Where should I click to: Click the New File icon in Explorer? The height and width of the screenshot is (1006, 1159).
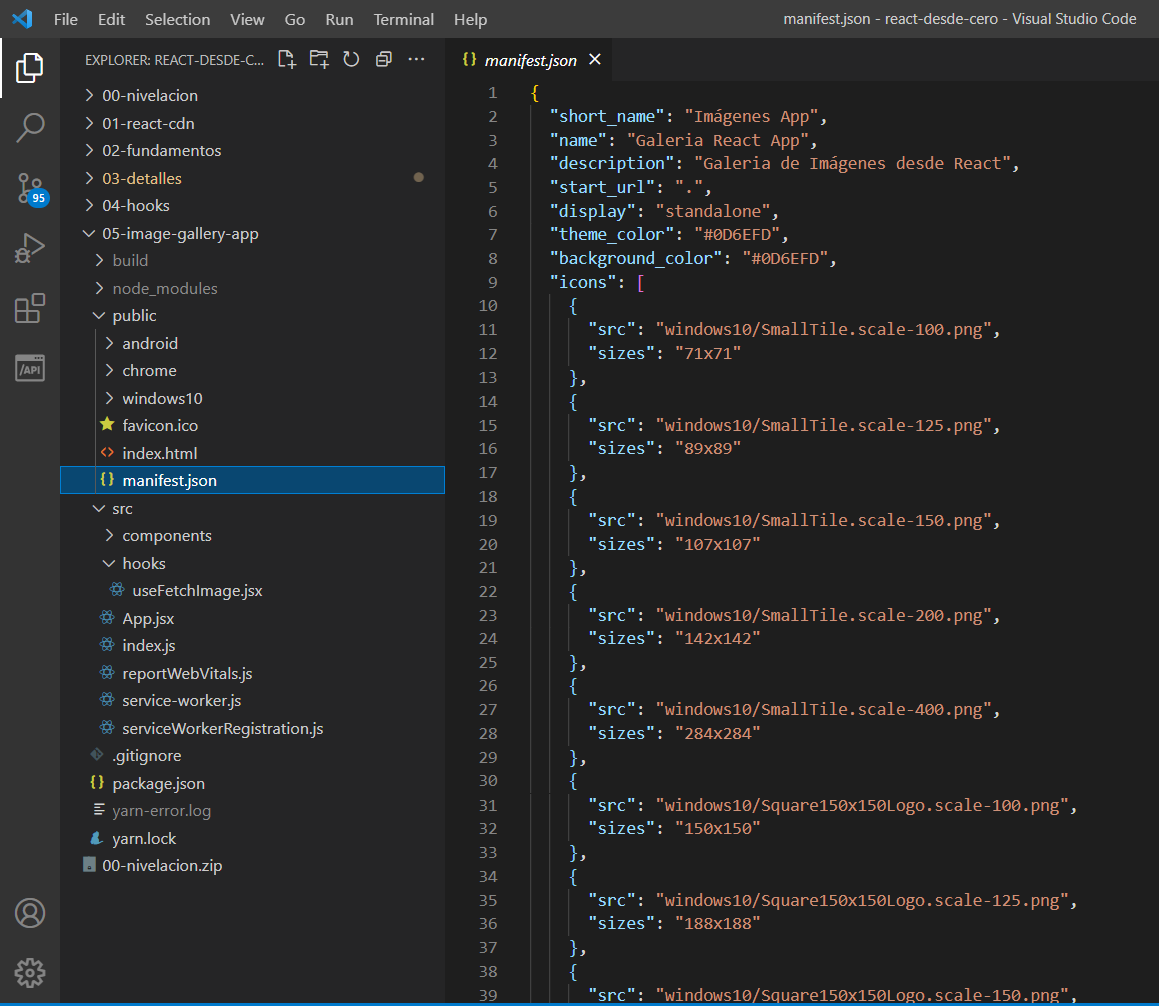tap(287, 60)
